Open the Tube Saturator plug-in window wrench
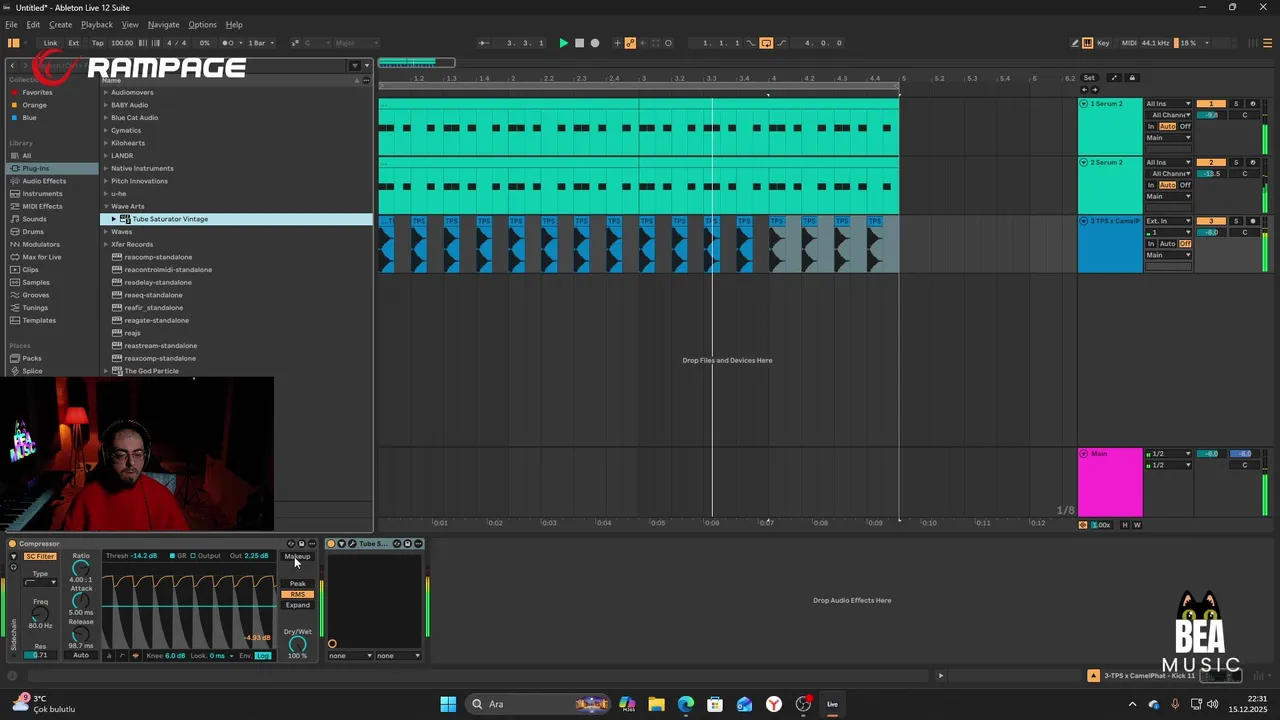1280x720 pixels. (x=352, y=543)
